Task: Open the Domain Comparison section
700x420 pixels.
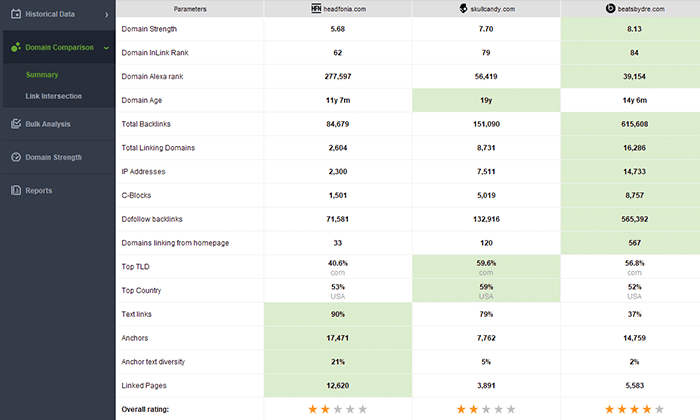Action: [x=59, y=47]
